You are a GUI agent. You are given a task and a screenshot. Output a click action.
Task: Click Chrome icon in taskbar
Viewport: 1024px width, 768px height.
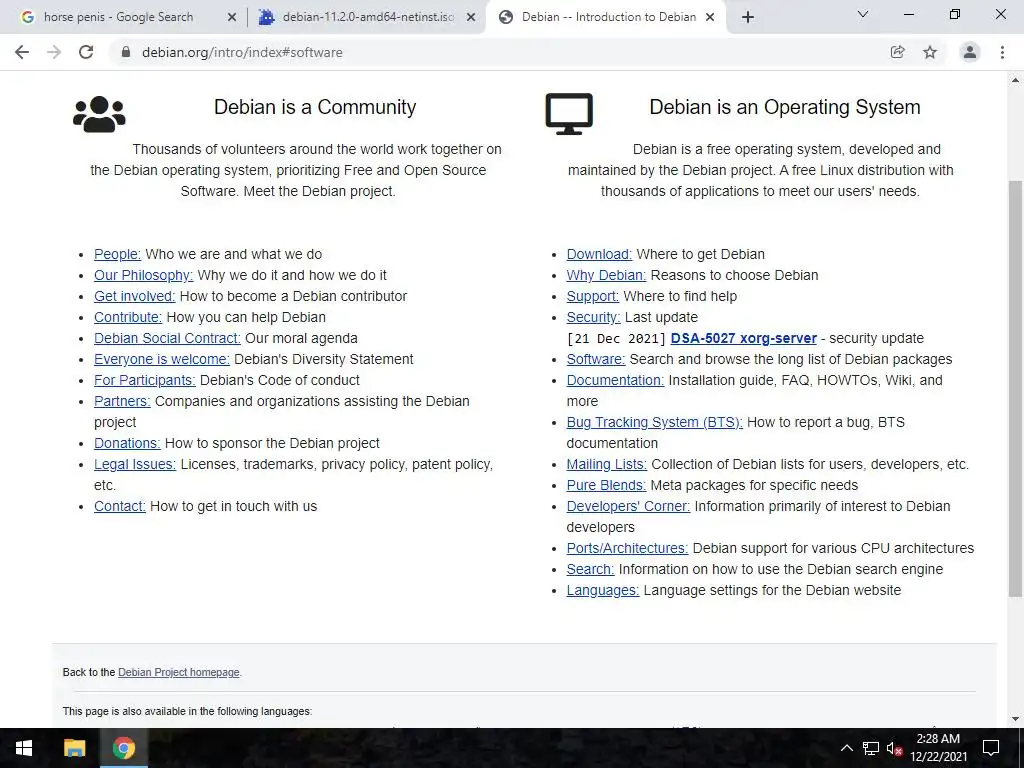pos(123,748)
